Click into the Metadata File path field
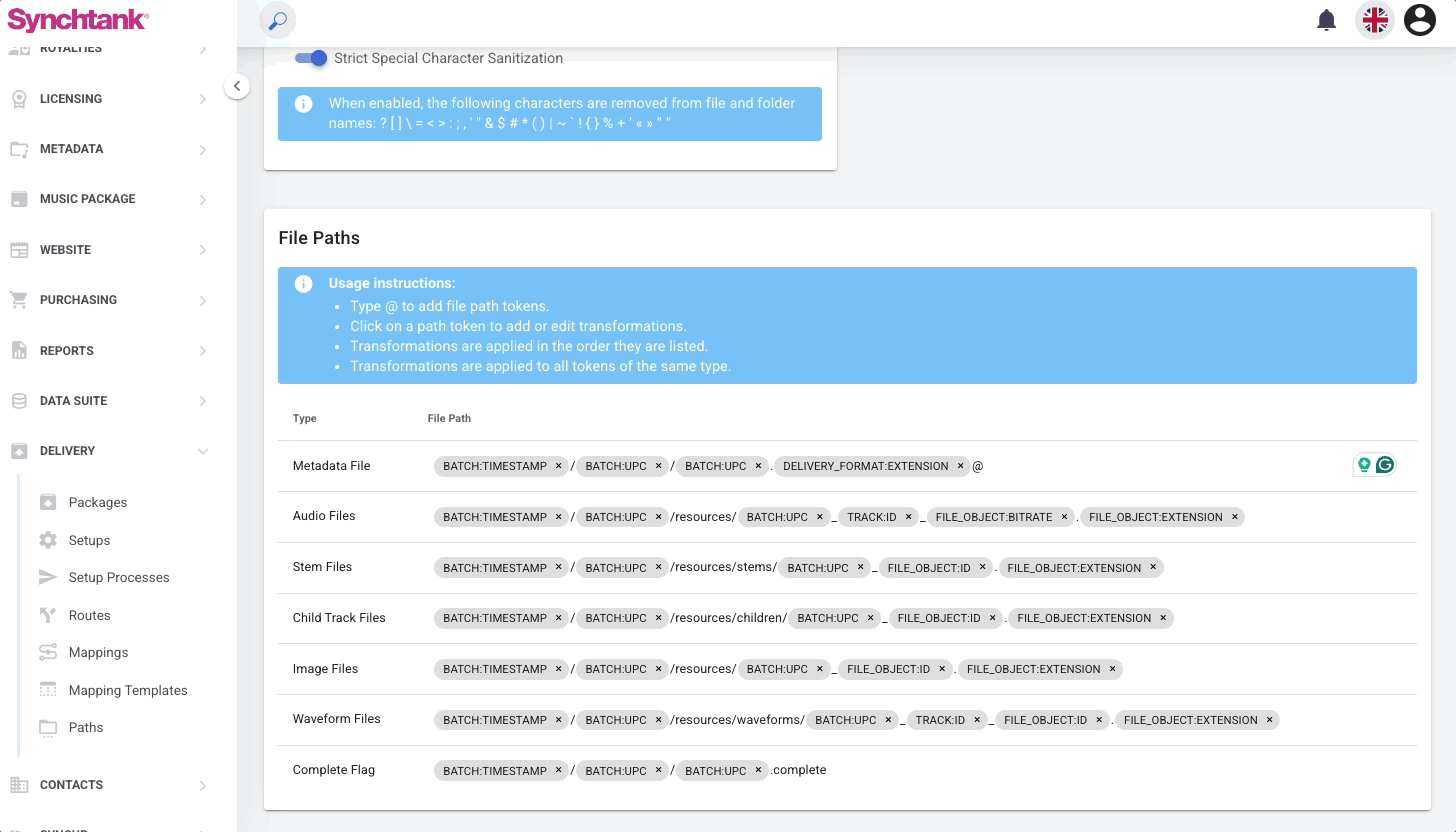Screen dimensions: 1456x832 click(x=887, y=466)
